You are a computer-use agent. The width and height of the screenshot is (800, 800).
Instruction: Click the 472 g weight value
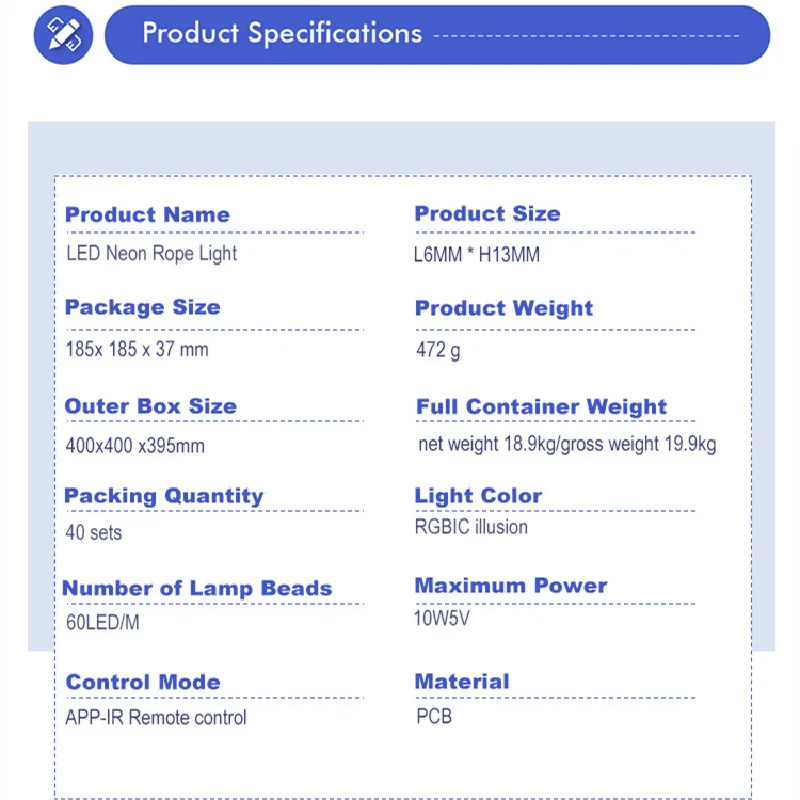(x=438, y=350)
